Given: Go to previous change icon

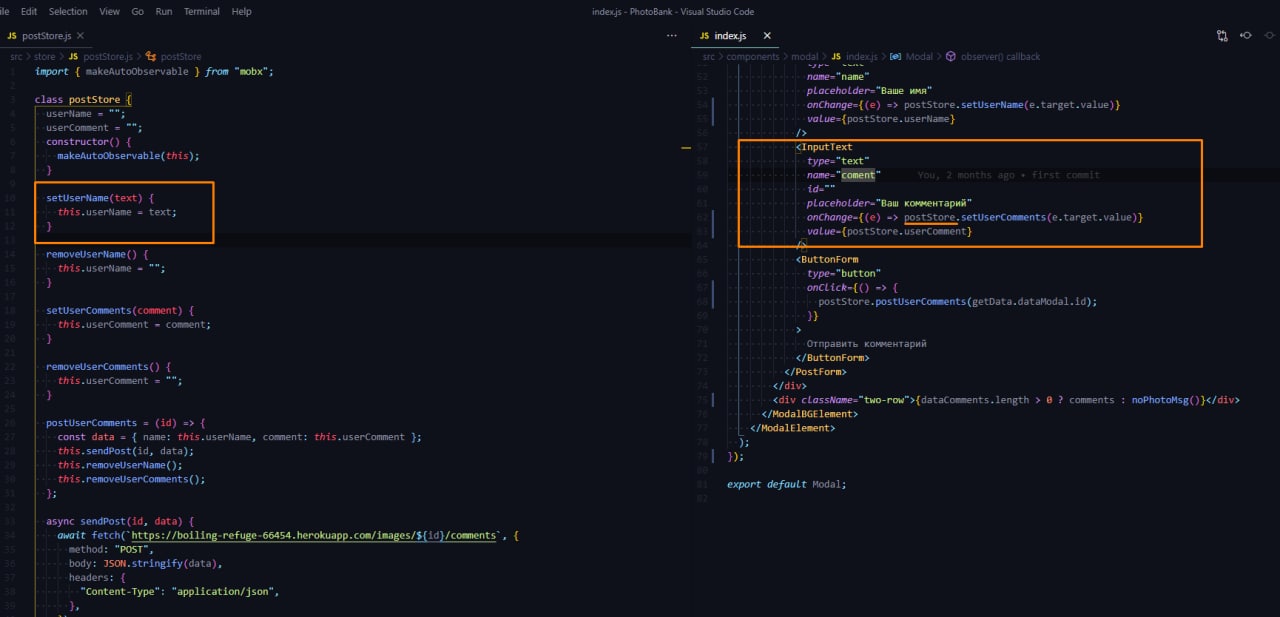Looking at the screenshot, I should 1245,35.
